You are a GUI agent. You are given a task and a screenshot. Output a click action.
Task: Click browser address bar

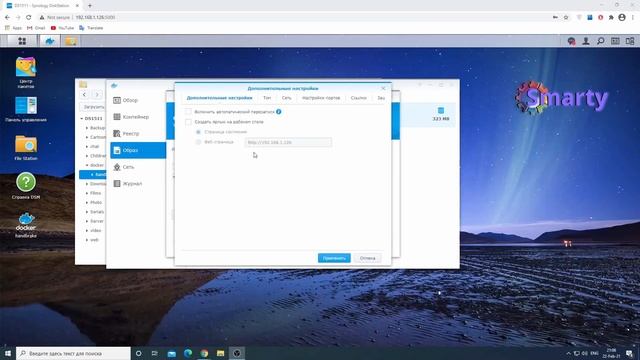pos(294,18)
